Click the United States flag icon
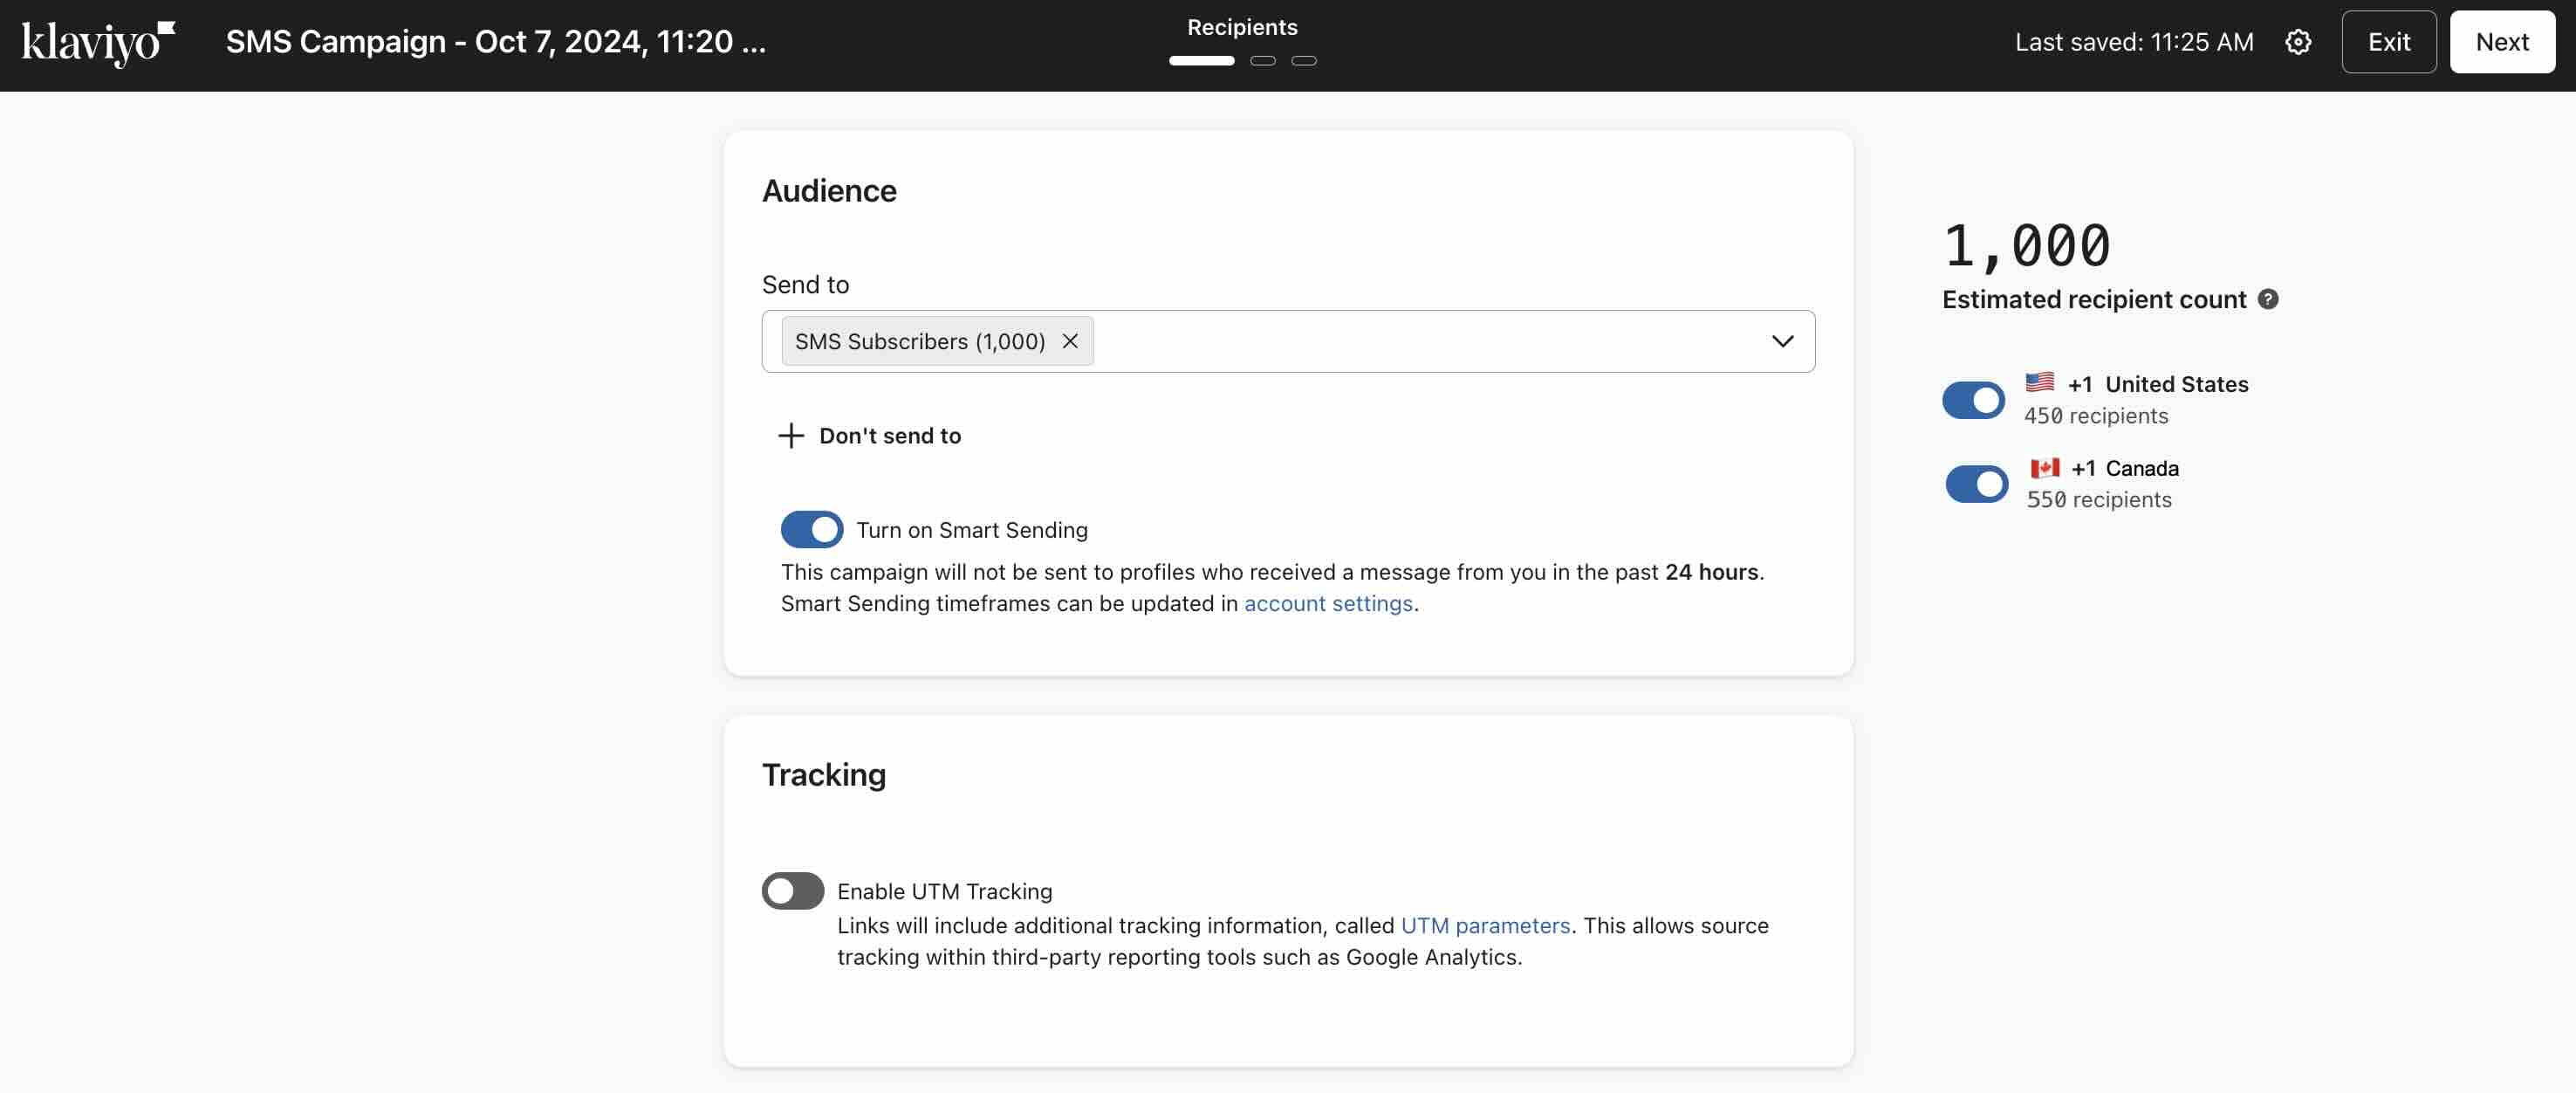This screenshot has width=2576, height=1093. 2039,382
